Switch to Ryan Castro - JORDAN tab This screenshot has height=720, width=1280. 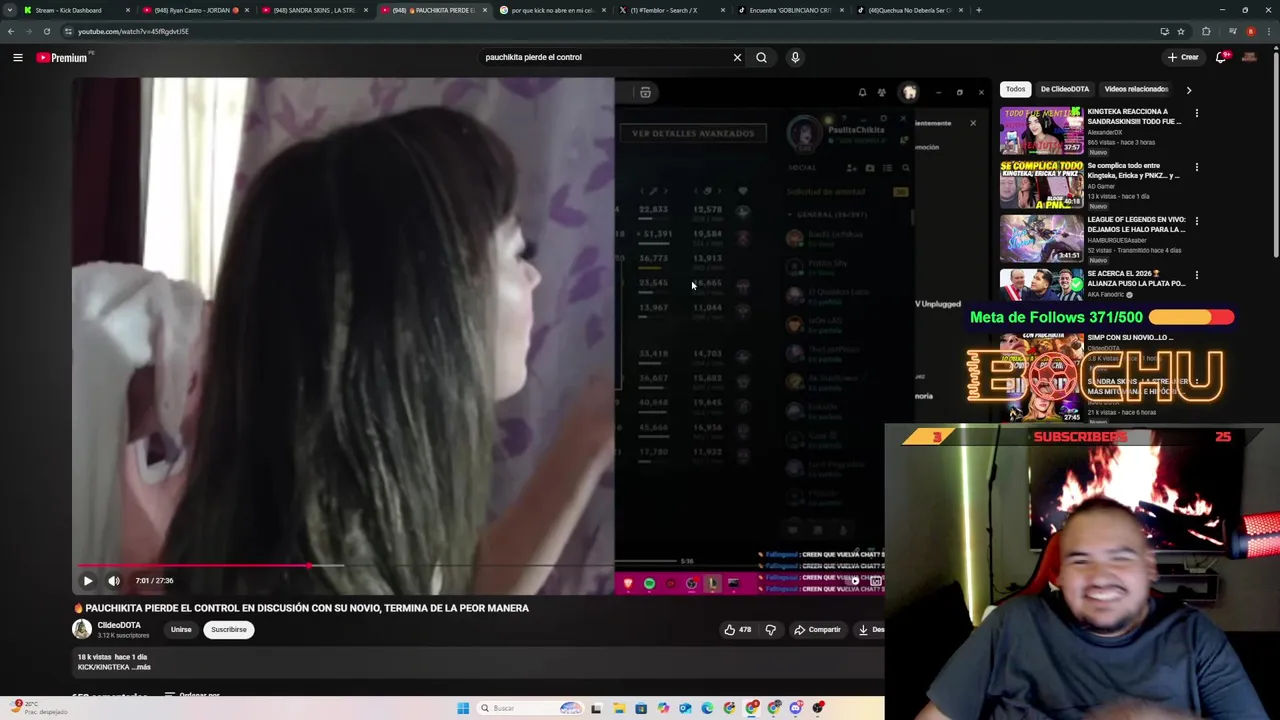(191, 10)
